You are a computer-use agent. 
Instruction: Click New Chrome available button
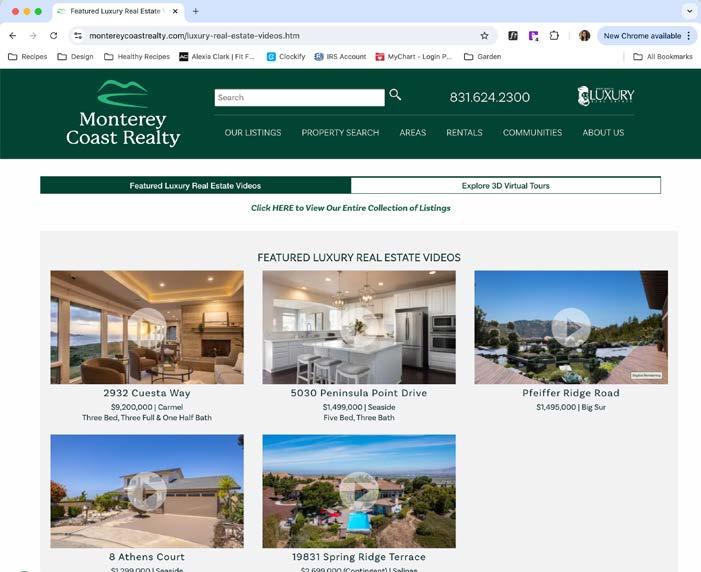click(642, 36)
